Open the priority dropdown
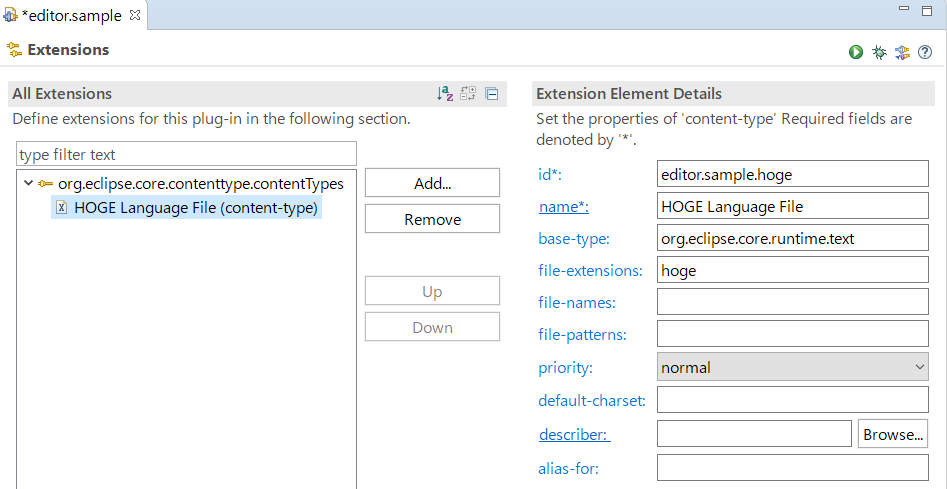947x489 pixels. pos(792,367)
